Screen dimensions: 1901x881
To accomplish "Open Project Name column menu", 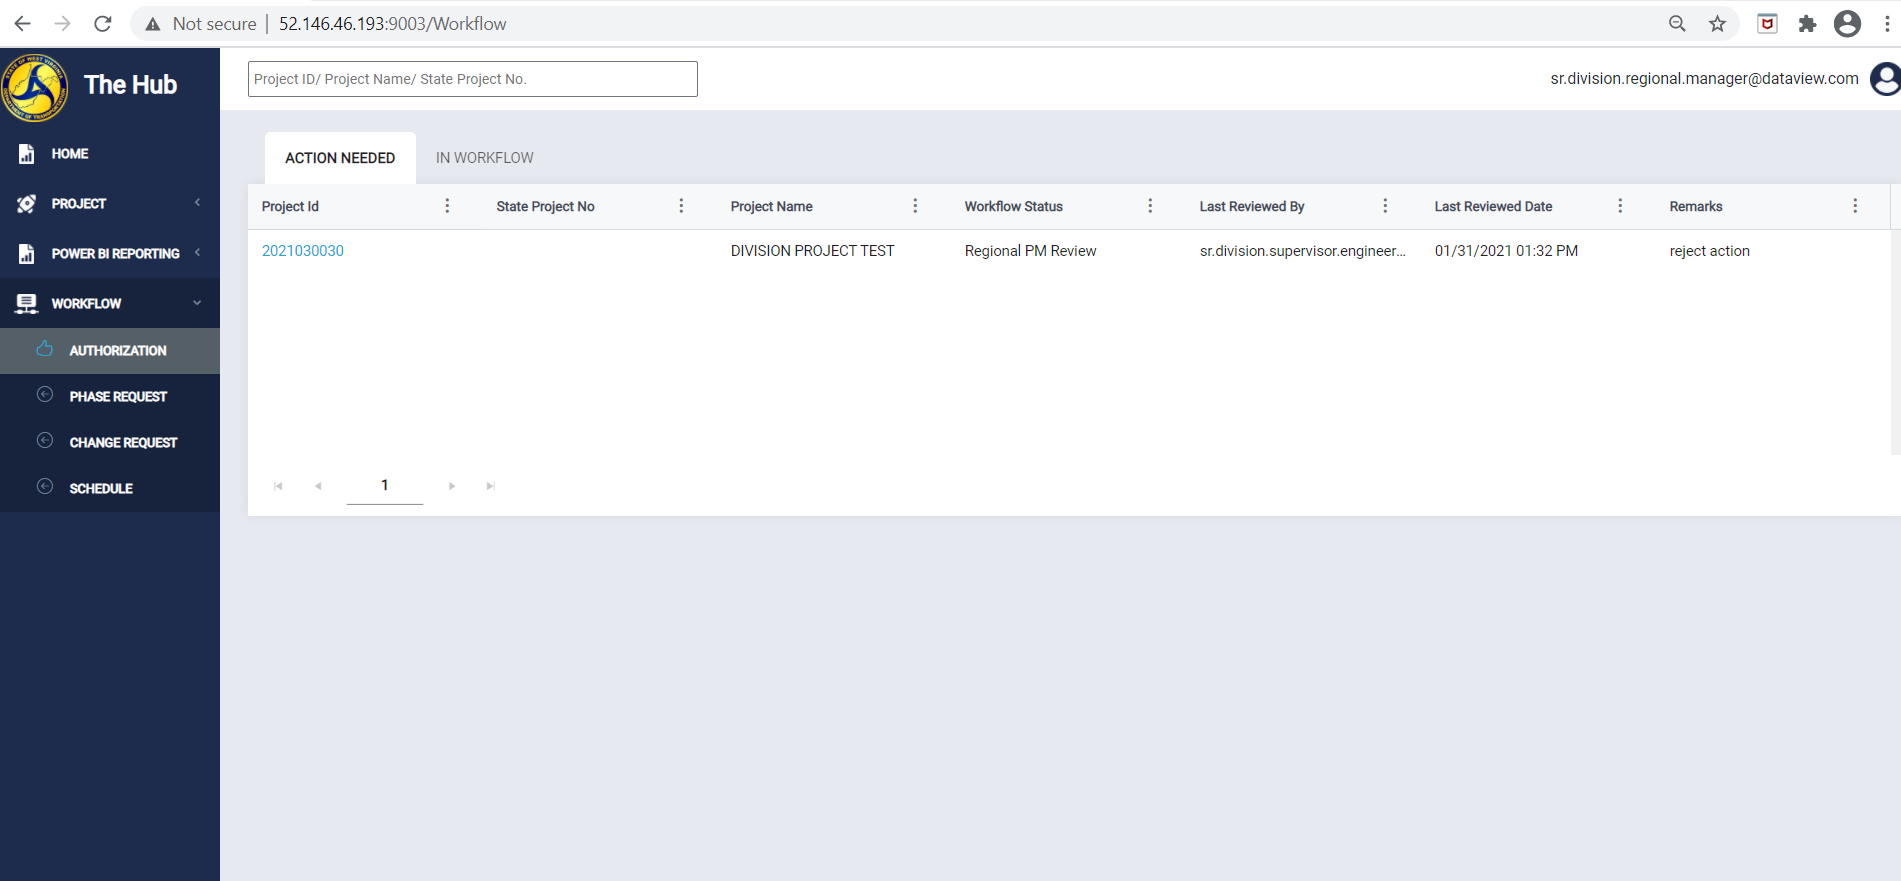I will click(x=915, y=206).
